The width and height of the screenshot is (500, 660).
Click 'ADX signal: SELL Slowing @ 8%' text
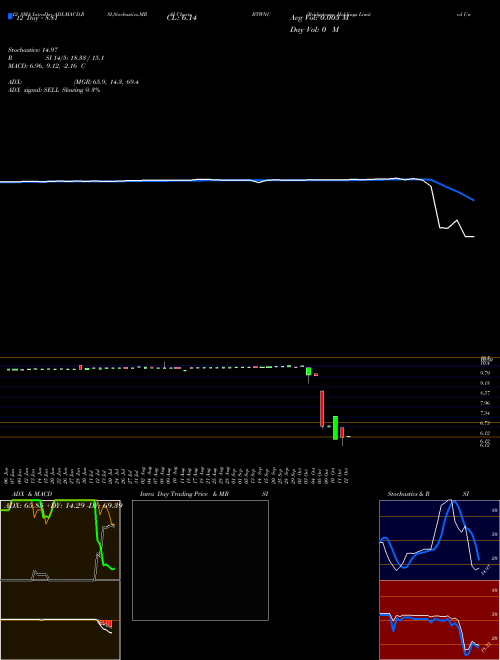pos(54,90)
